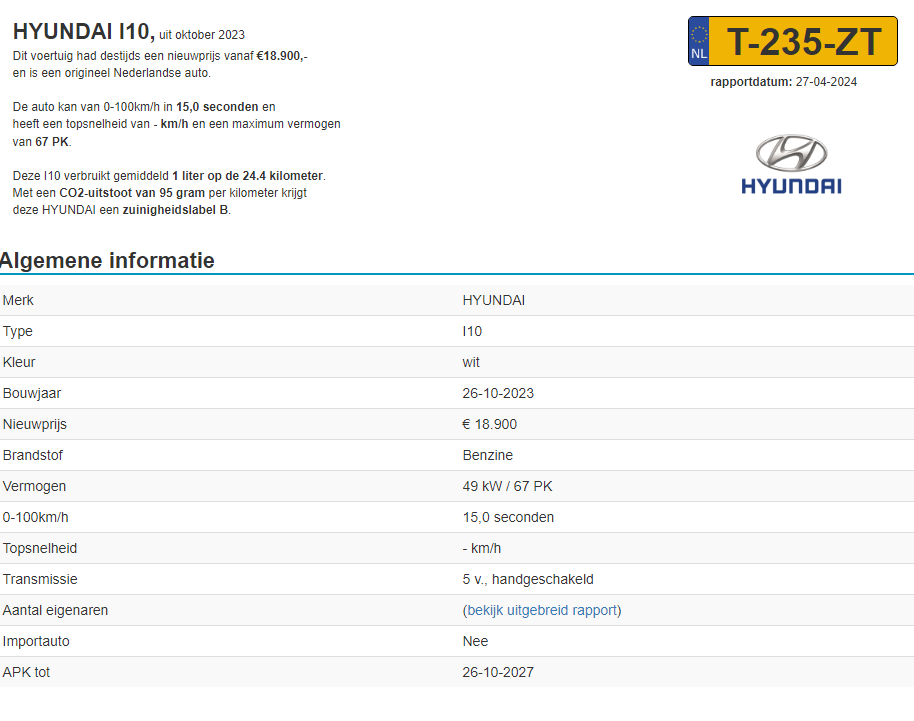Click the 'Algemene informatie' section heading
Viewport: 914px width, 721px height.
point(107,260)
